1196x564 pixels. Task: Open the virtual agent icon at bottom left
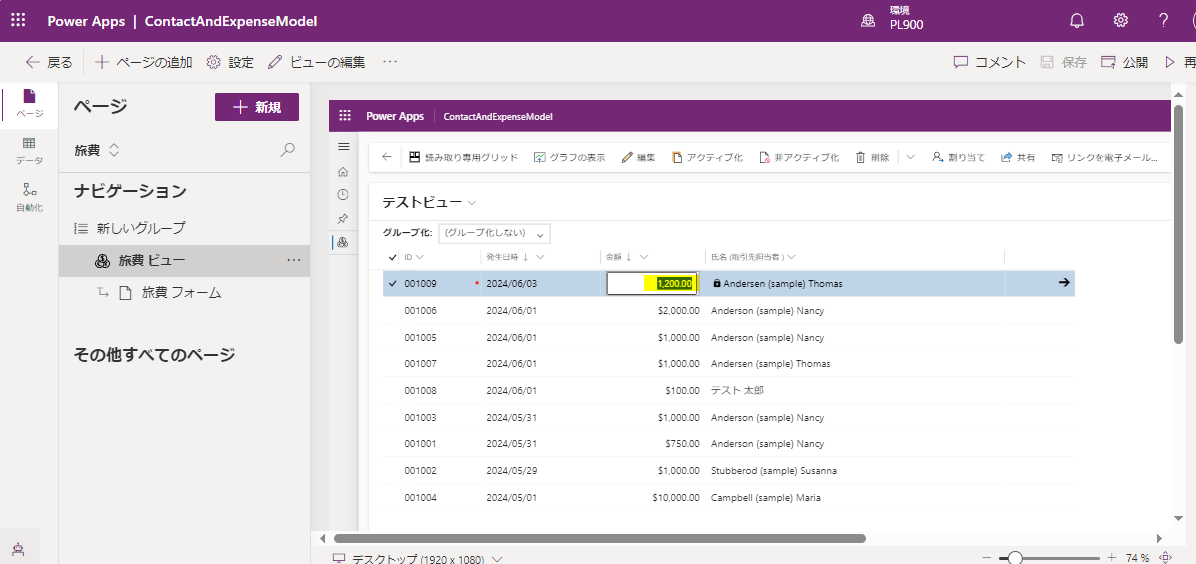click(19, 548)
